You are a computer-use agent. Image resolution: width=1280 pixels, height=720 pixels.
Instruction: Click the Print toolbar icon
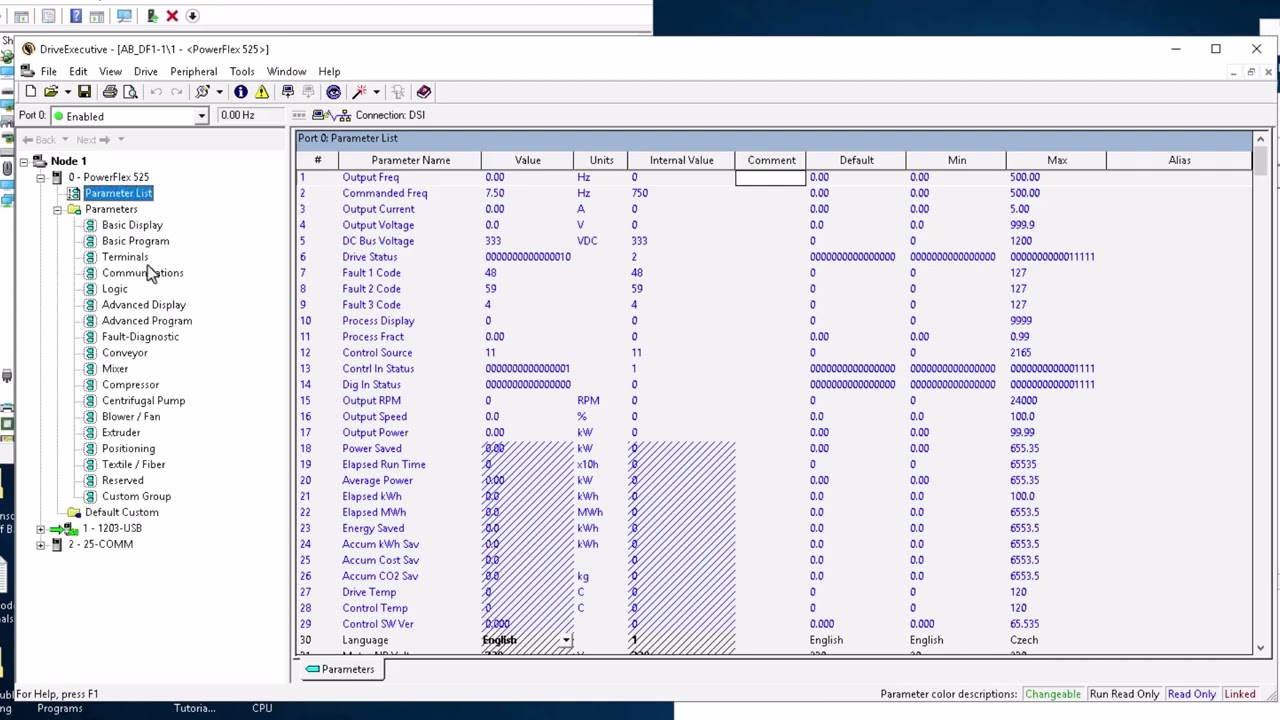click(x=110, y=92)
